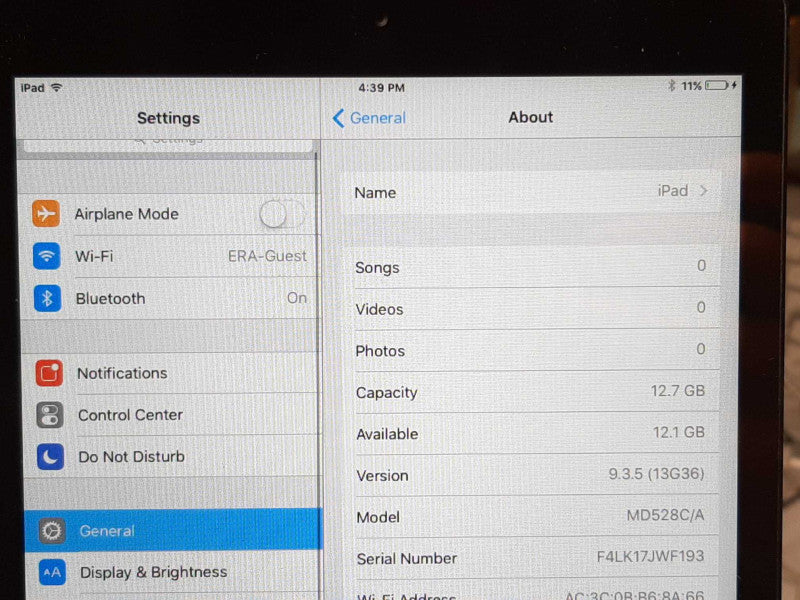
Task: Open Control Center settings
Action: pyautogui.click(x=172, y=415)
